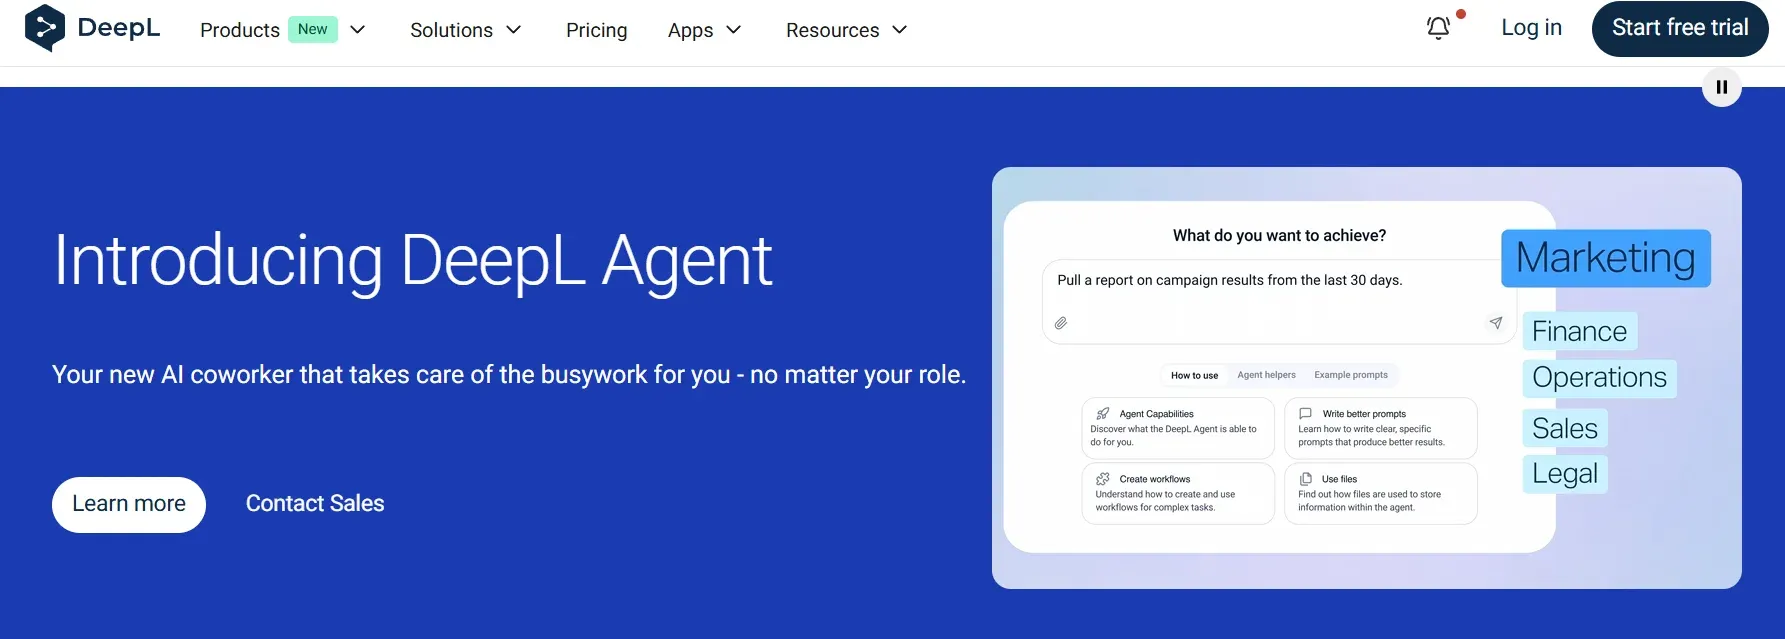Open the Resources menu

point(833,30)
